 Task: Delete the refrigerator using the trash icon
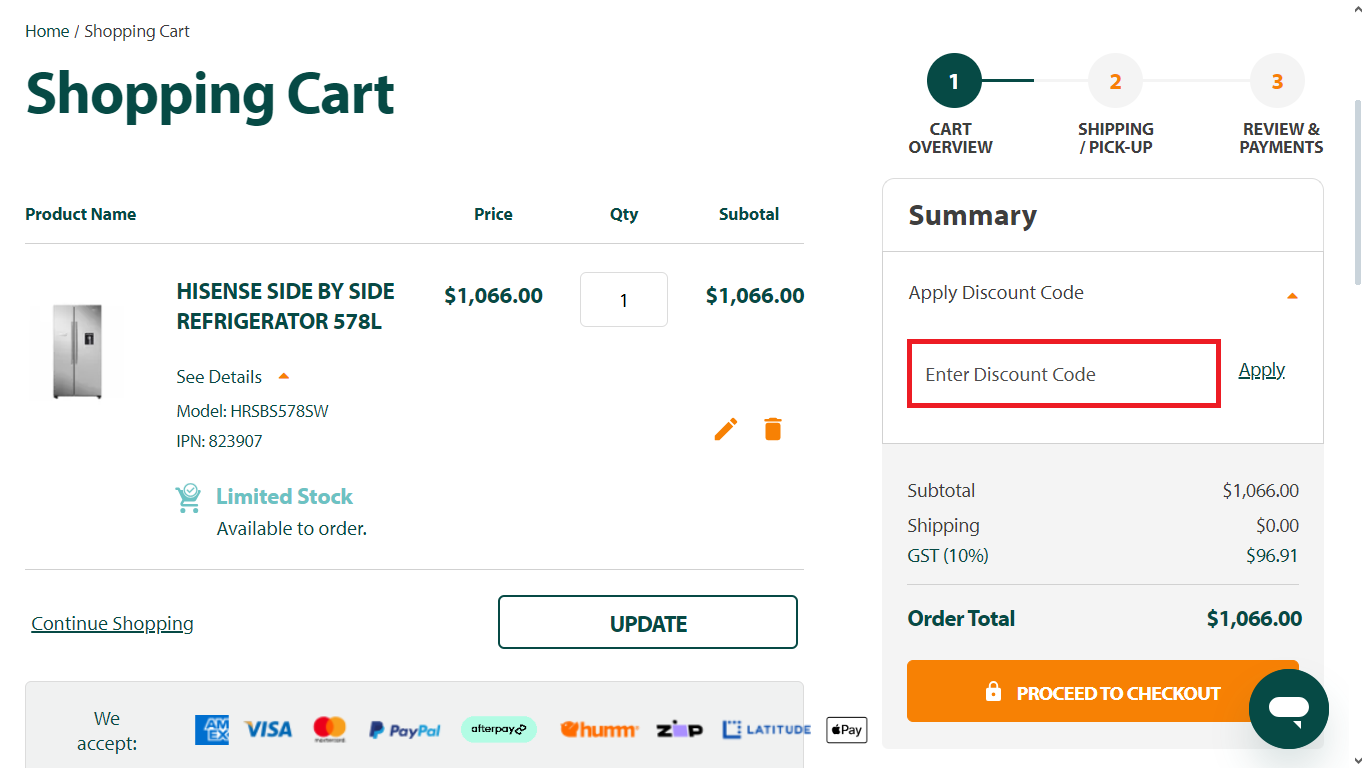click(772, 428)
